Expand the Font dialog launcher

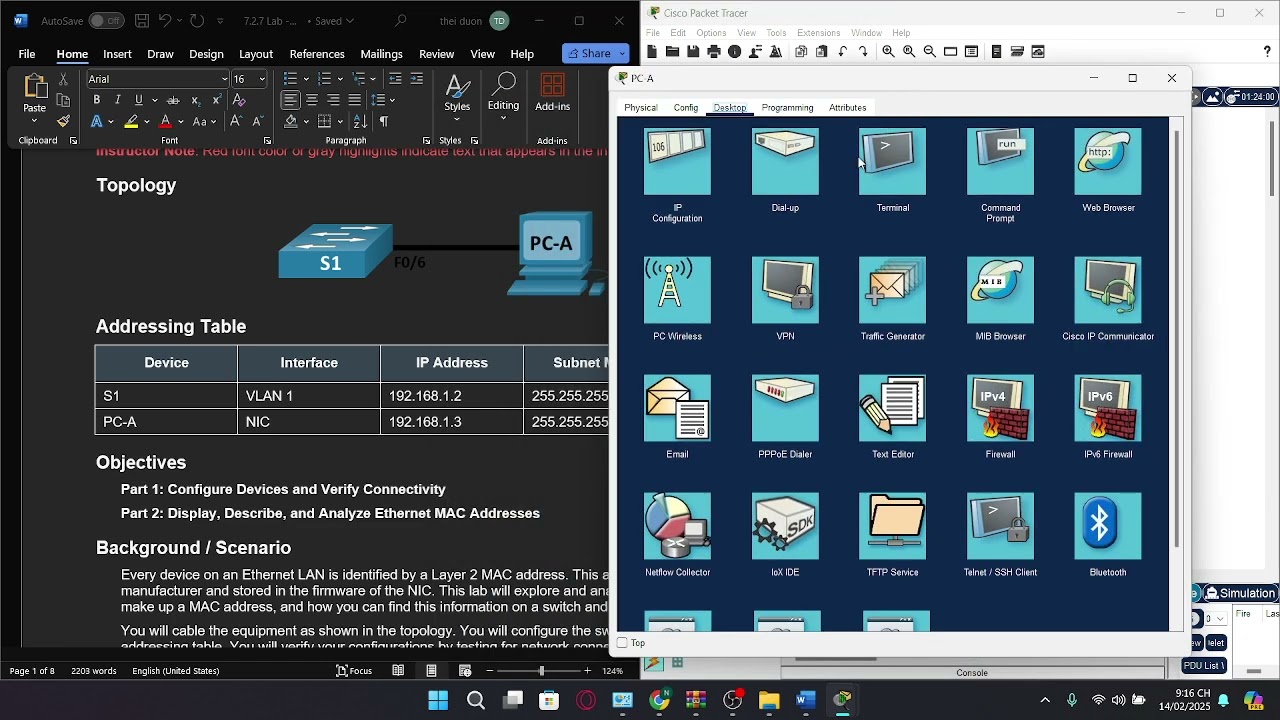click(267, 141)
